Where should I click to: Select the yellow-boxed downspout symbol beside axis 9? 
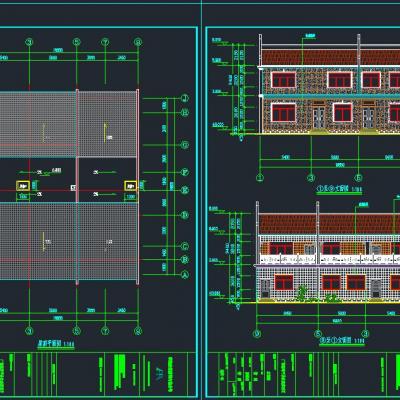click(x=130, y=186)
